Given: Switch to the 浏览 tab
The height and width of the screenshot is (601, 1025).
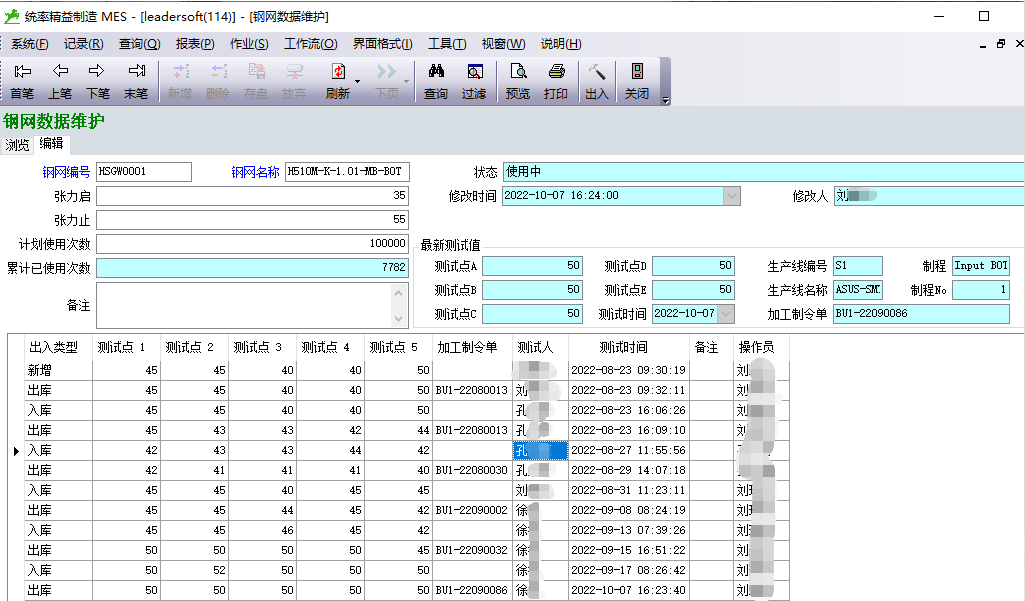Looking at the screenshot, I should pos(18,145).
